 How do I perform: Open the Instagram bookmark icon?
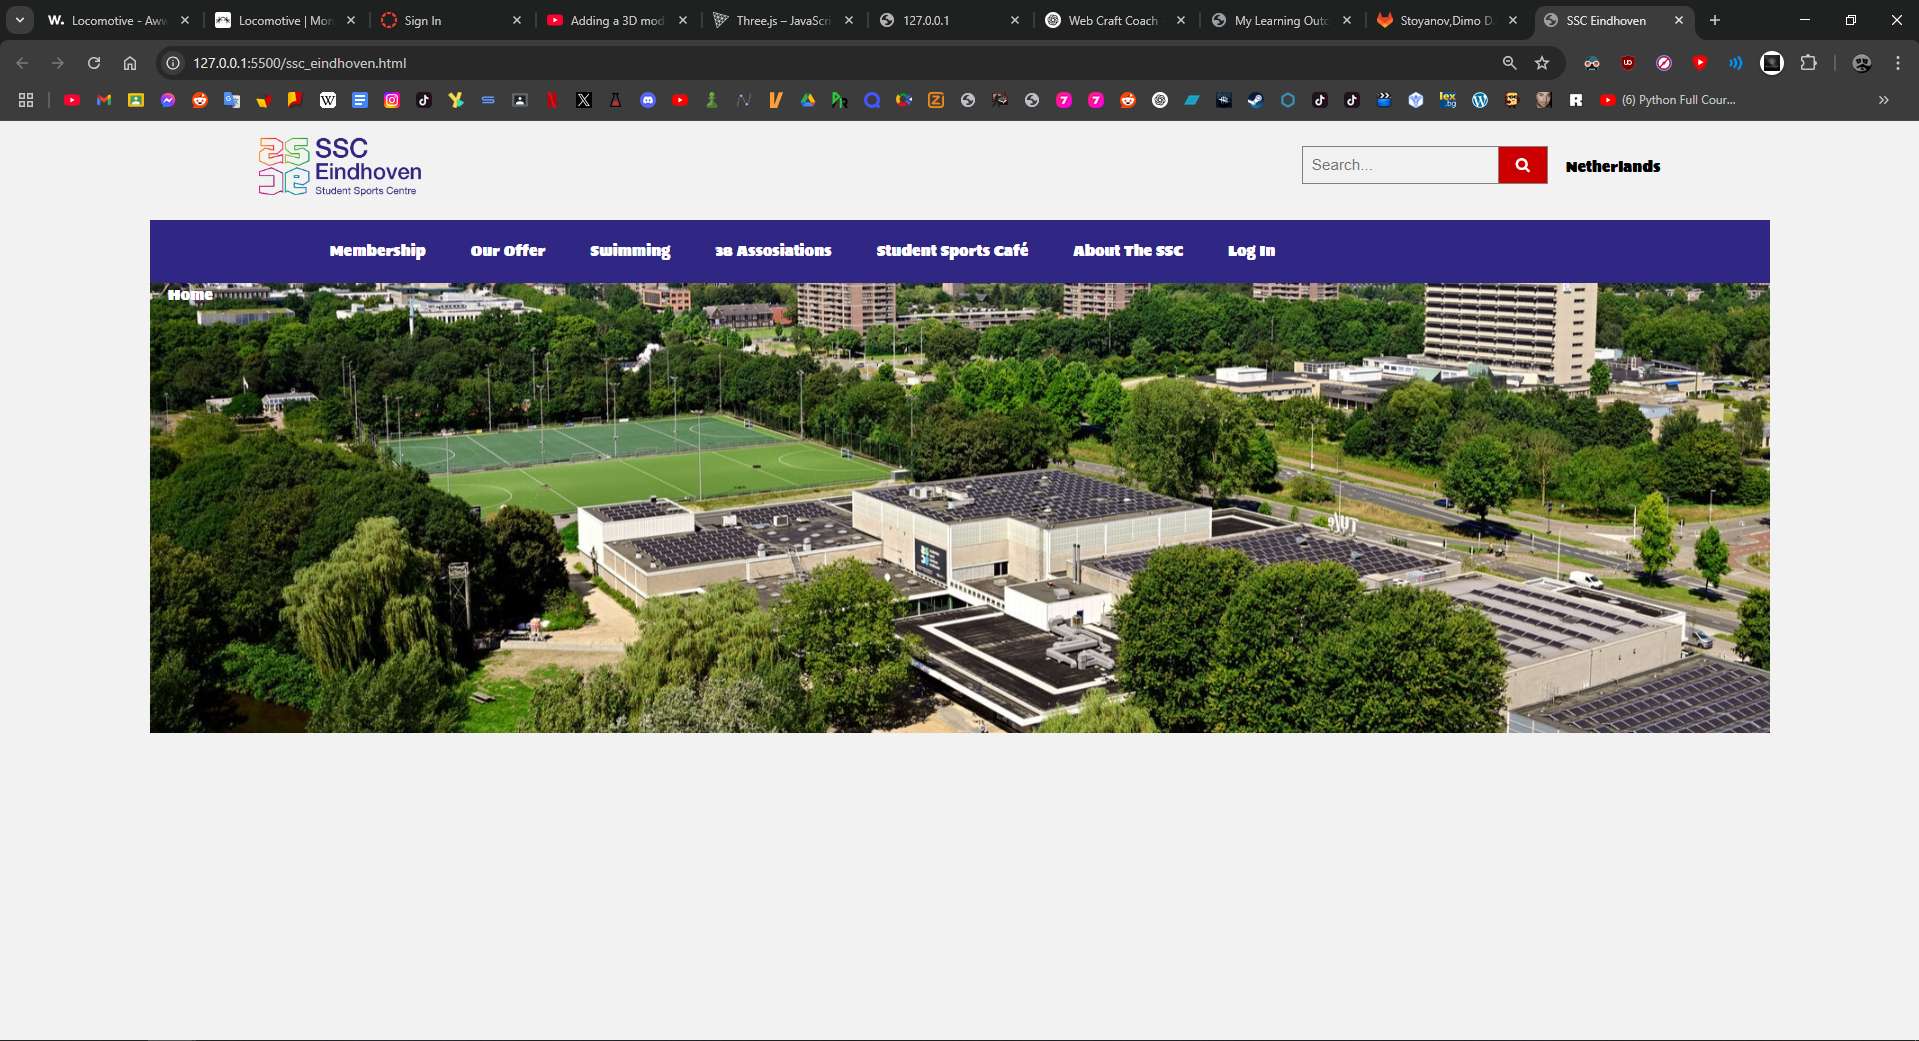(392, 100)
